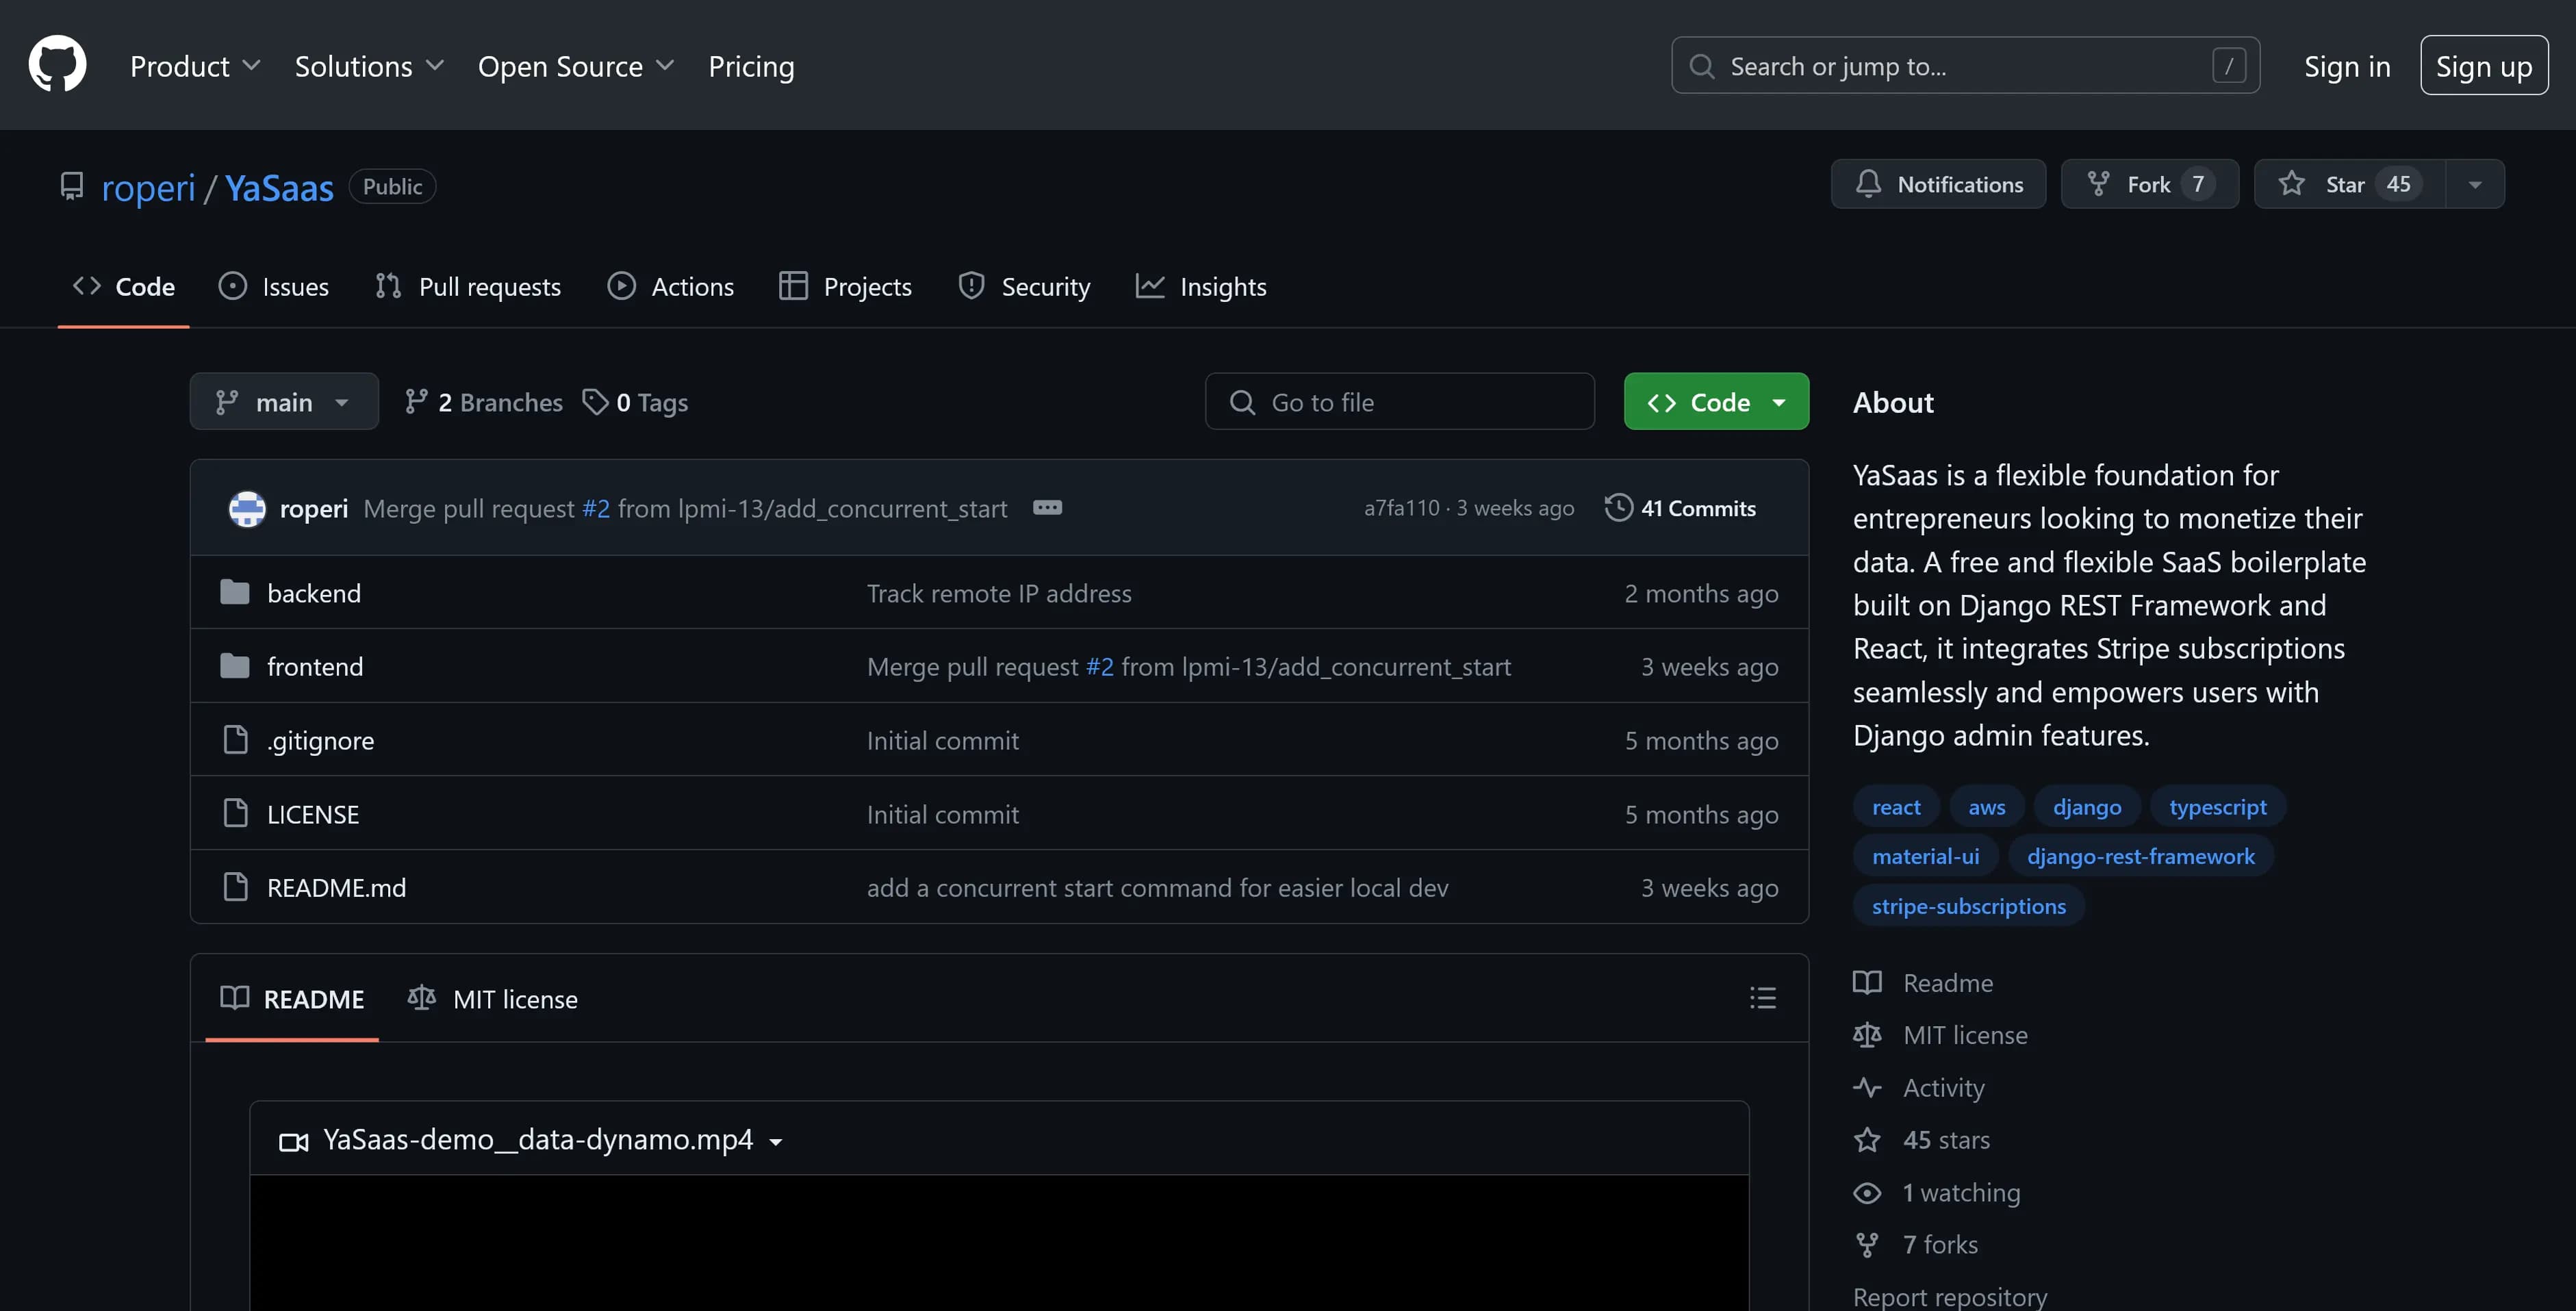Click the typescript topic tag

point(2217,806)
